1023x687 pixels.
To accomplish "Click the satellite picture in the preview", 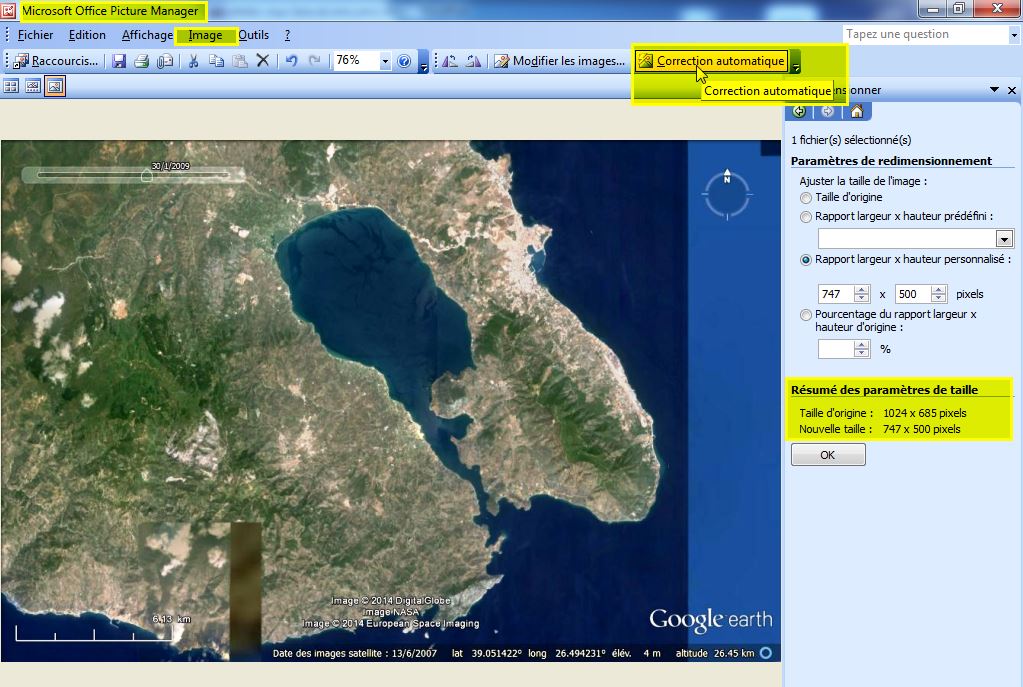I will click(391, 401).
